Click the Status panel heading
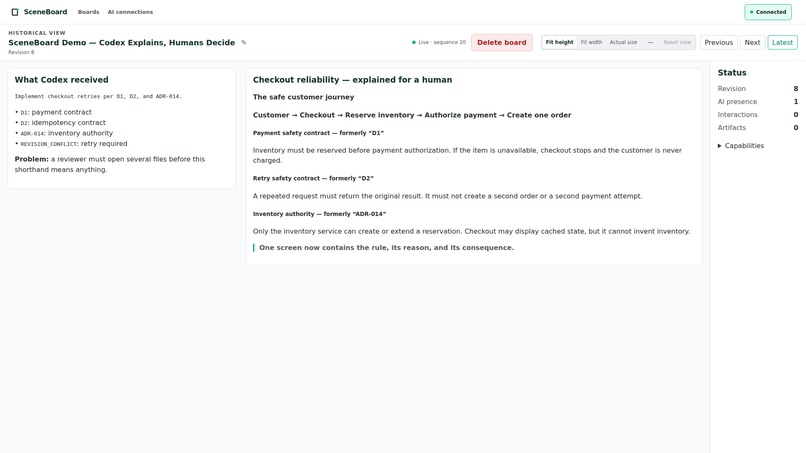 point(731,73)
